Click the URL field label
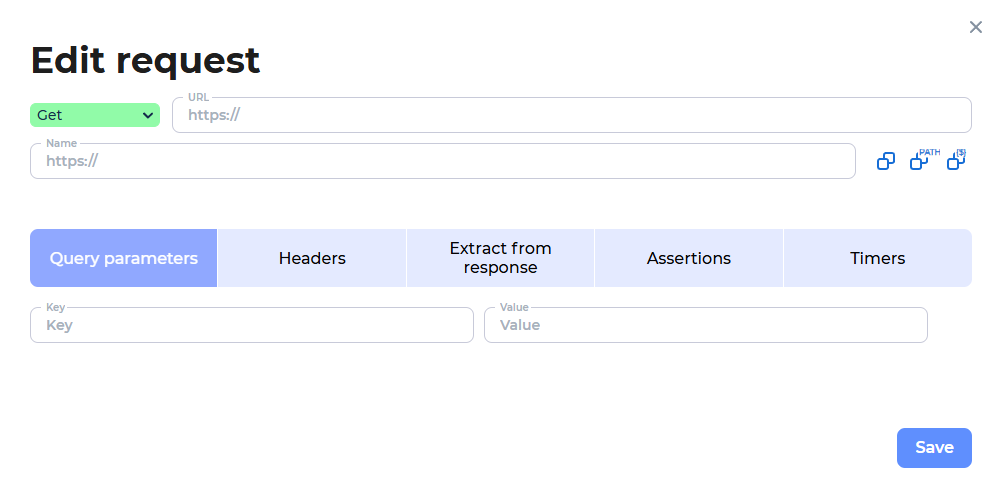The height and width of the screenshot is (493, 1004). tap(198, 98)
